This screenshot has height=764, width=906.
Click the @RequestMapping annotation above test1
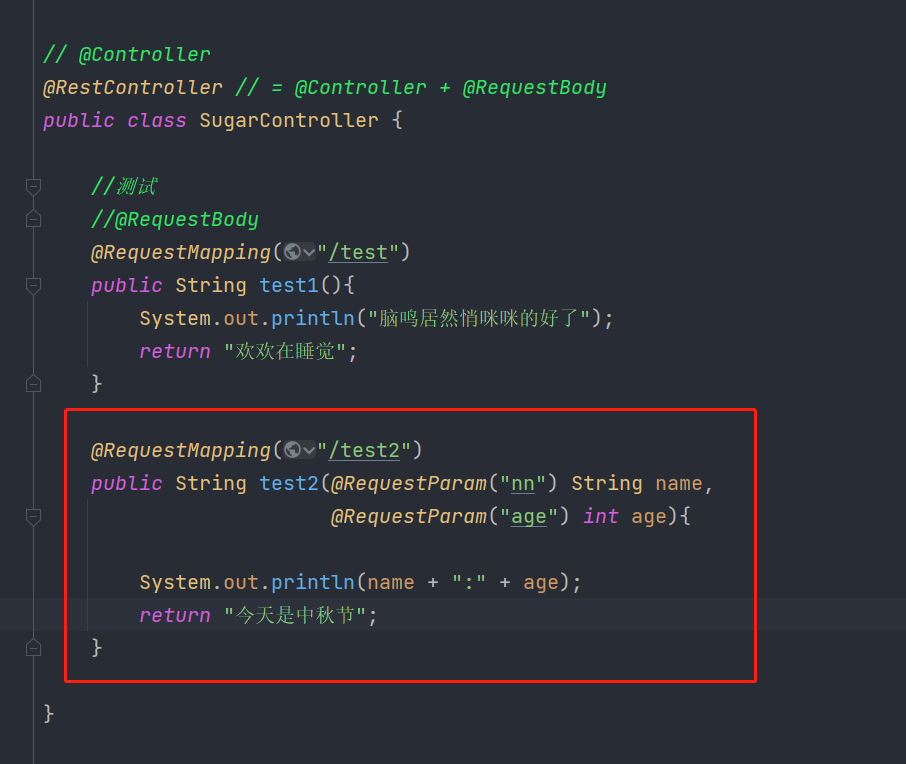tap(181, 253)
